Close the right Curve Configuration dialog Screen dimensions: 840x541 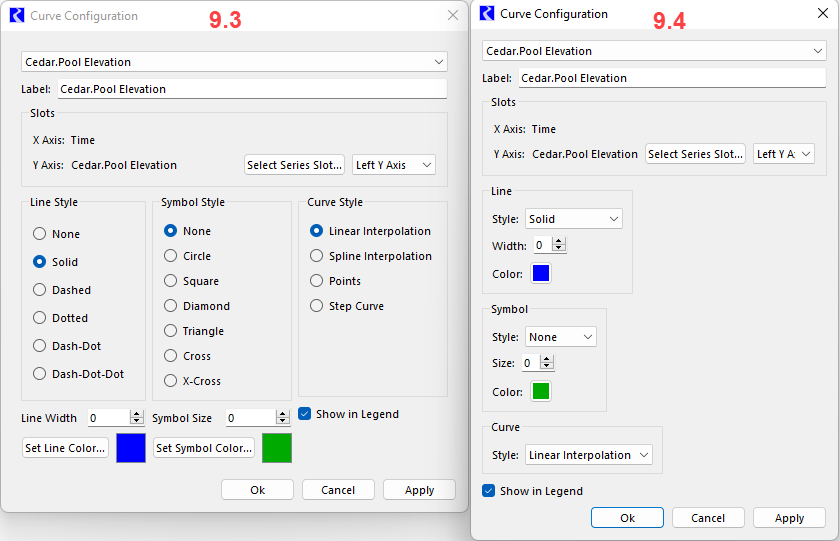pyautogui.click(x=822, y=14)
